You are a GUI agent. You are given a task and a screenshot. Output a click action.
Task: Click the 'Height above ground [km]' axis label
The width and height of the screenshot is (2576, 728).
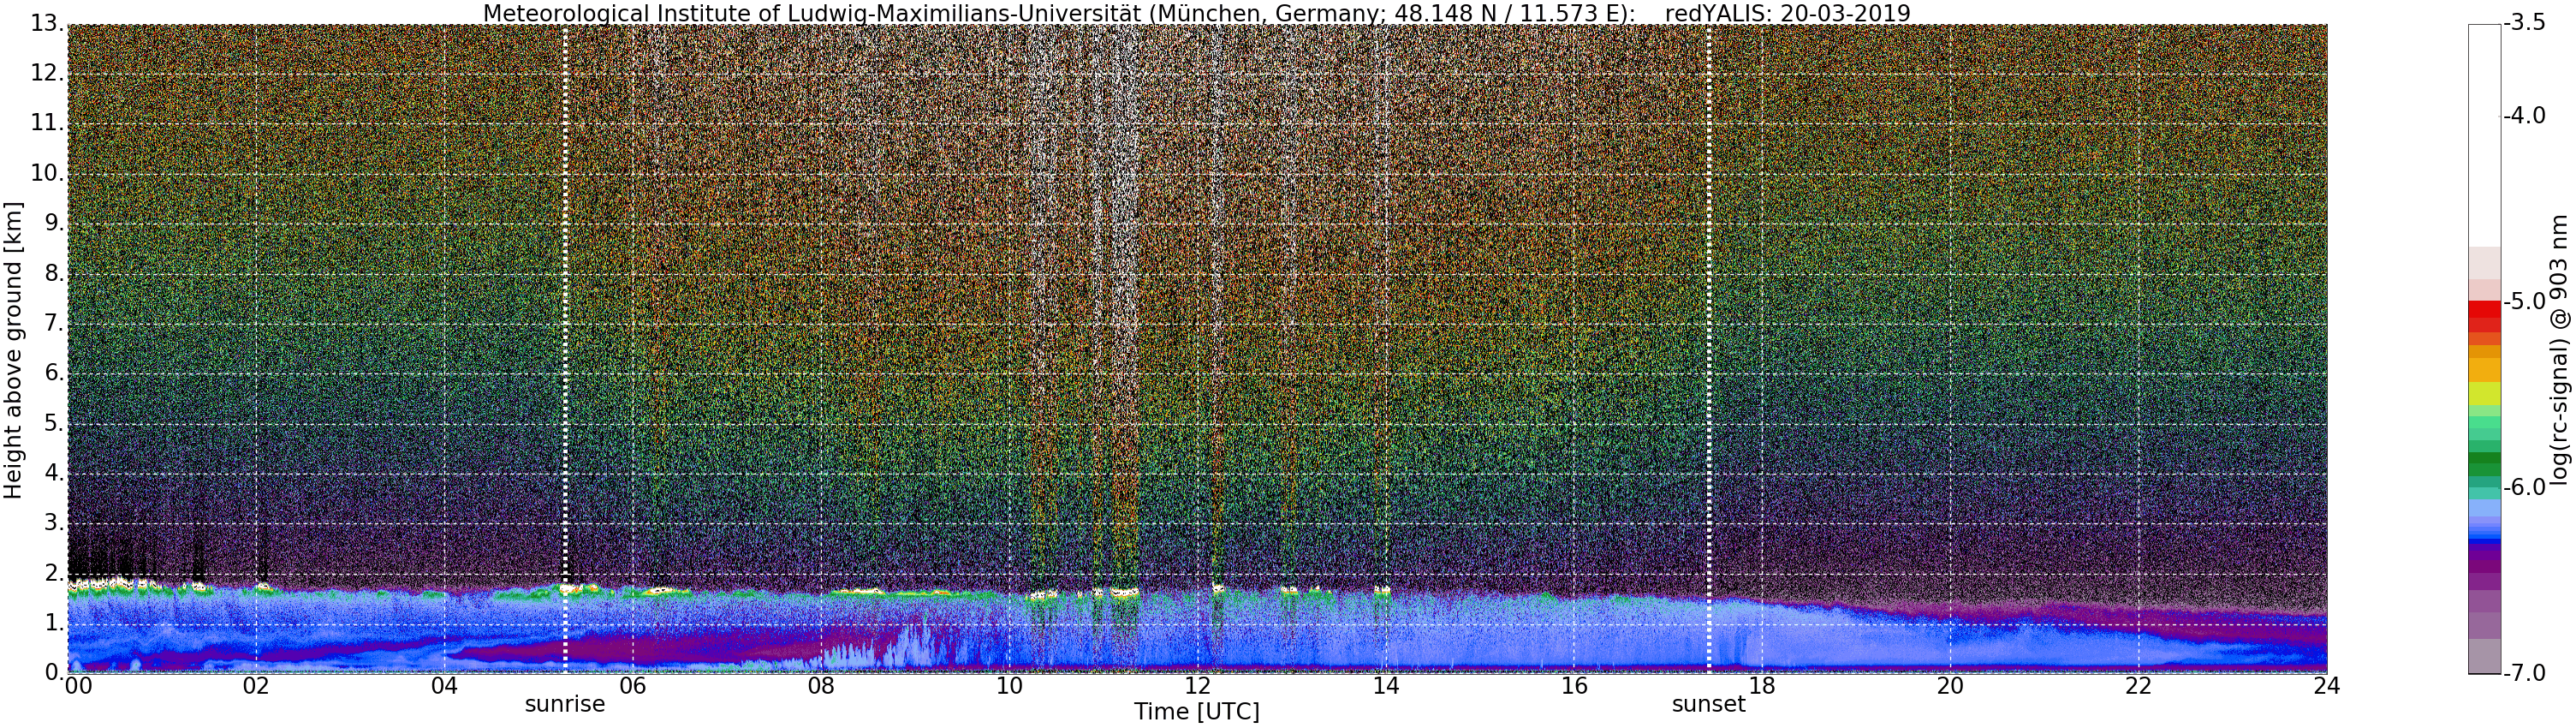tap(13, 350)
